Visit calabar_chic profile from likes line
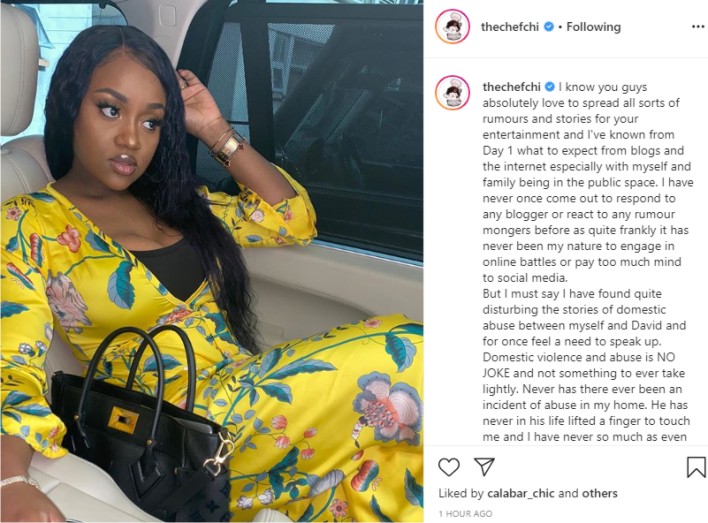 pos(521,493)
